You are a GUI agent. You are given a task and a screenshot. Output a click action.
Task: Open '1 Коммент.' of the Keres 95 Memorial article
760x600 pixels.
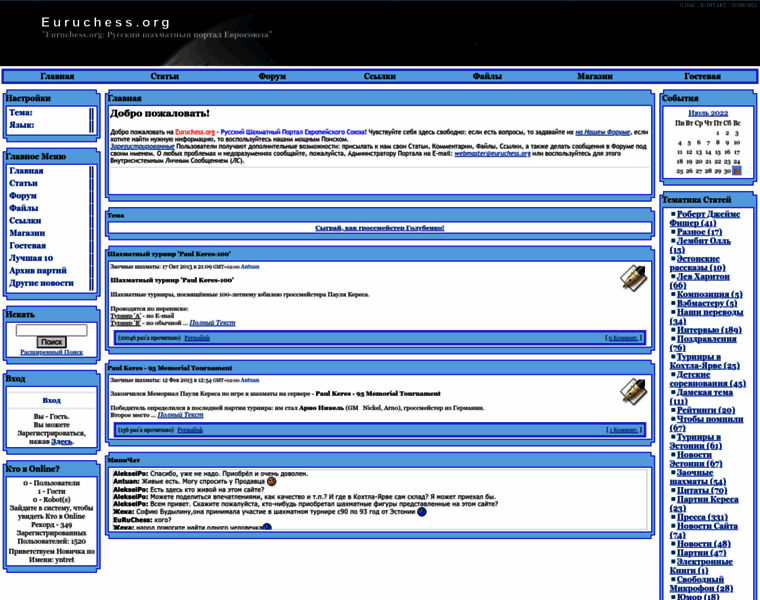(624, 430)
